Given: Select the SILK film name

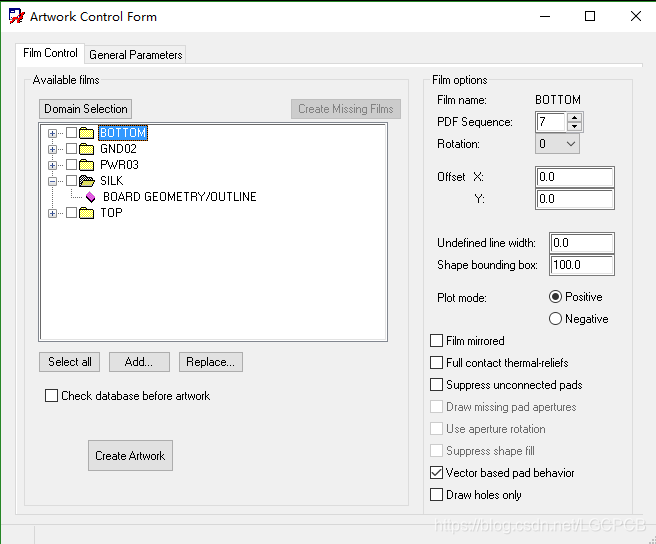Looking at the screenshot, I should click(111, 181).
